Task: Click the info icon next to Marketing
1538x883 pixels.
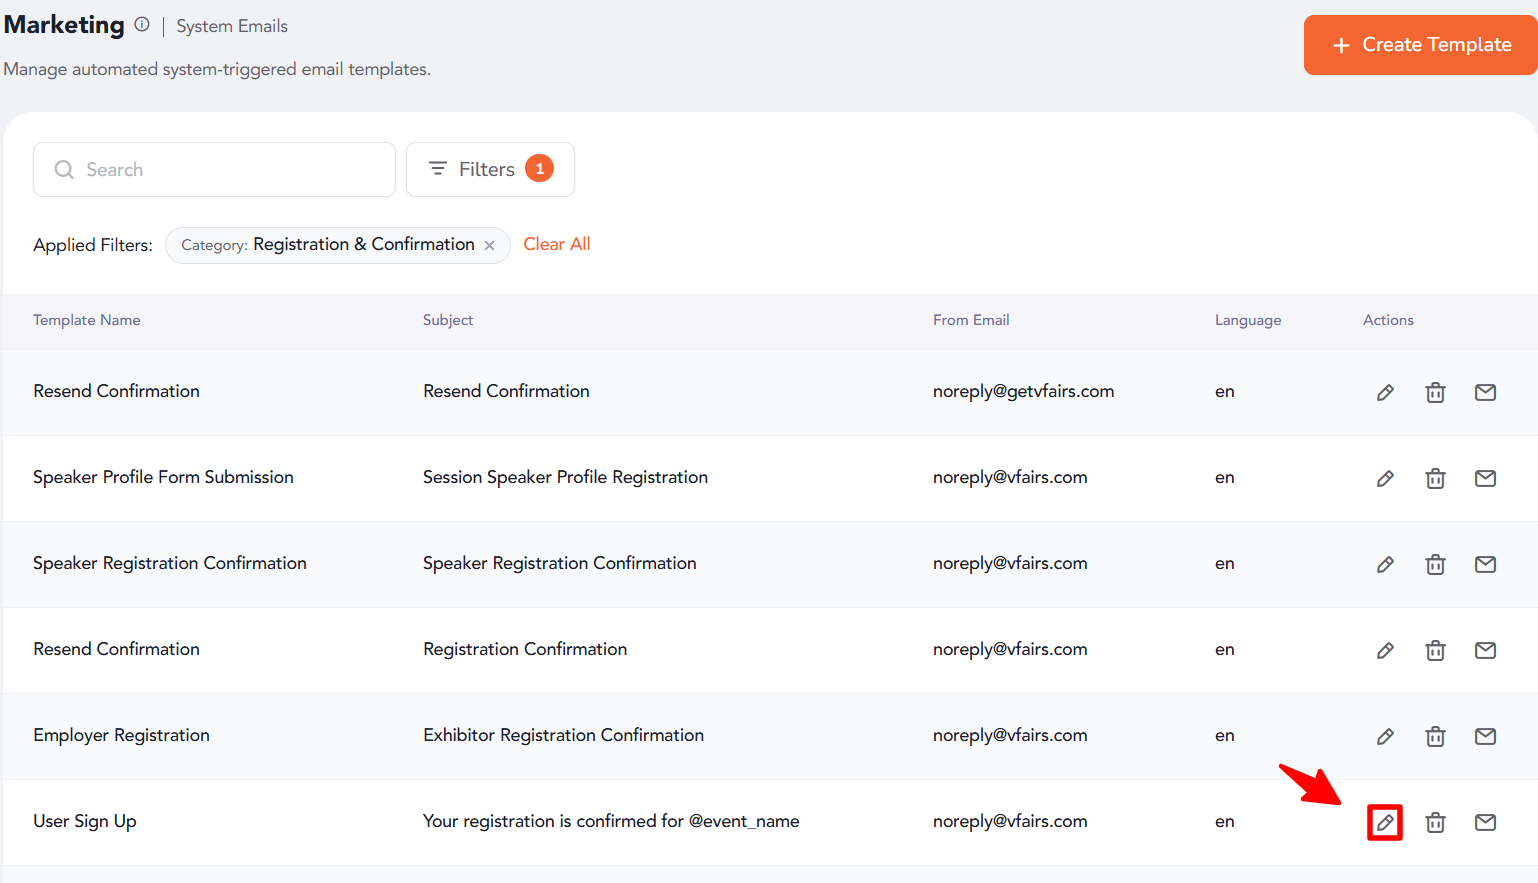Action: tap(142, 25)
